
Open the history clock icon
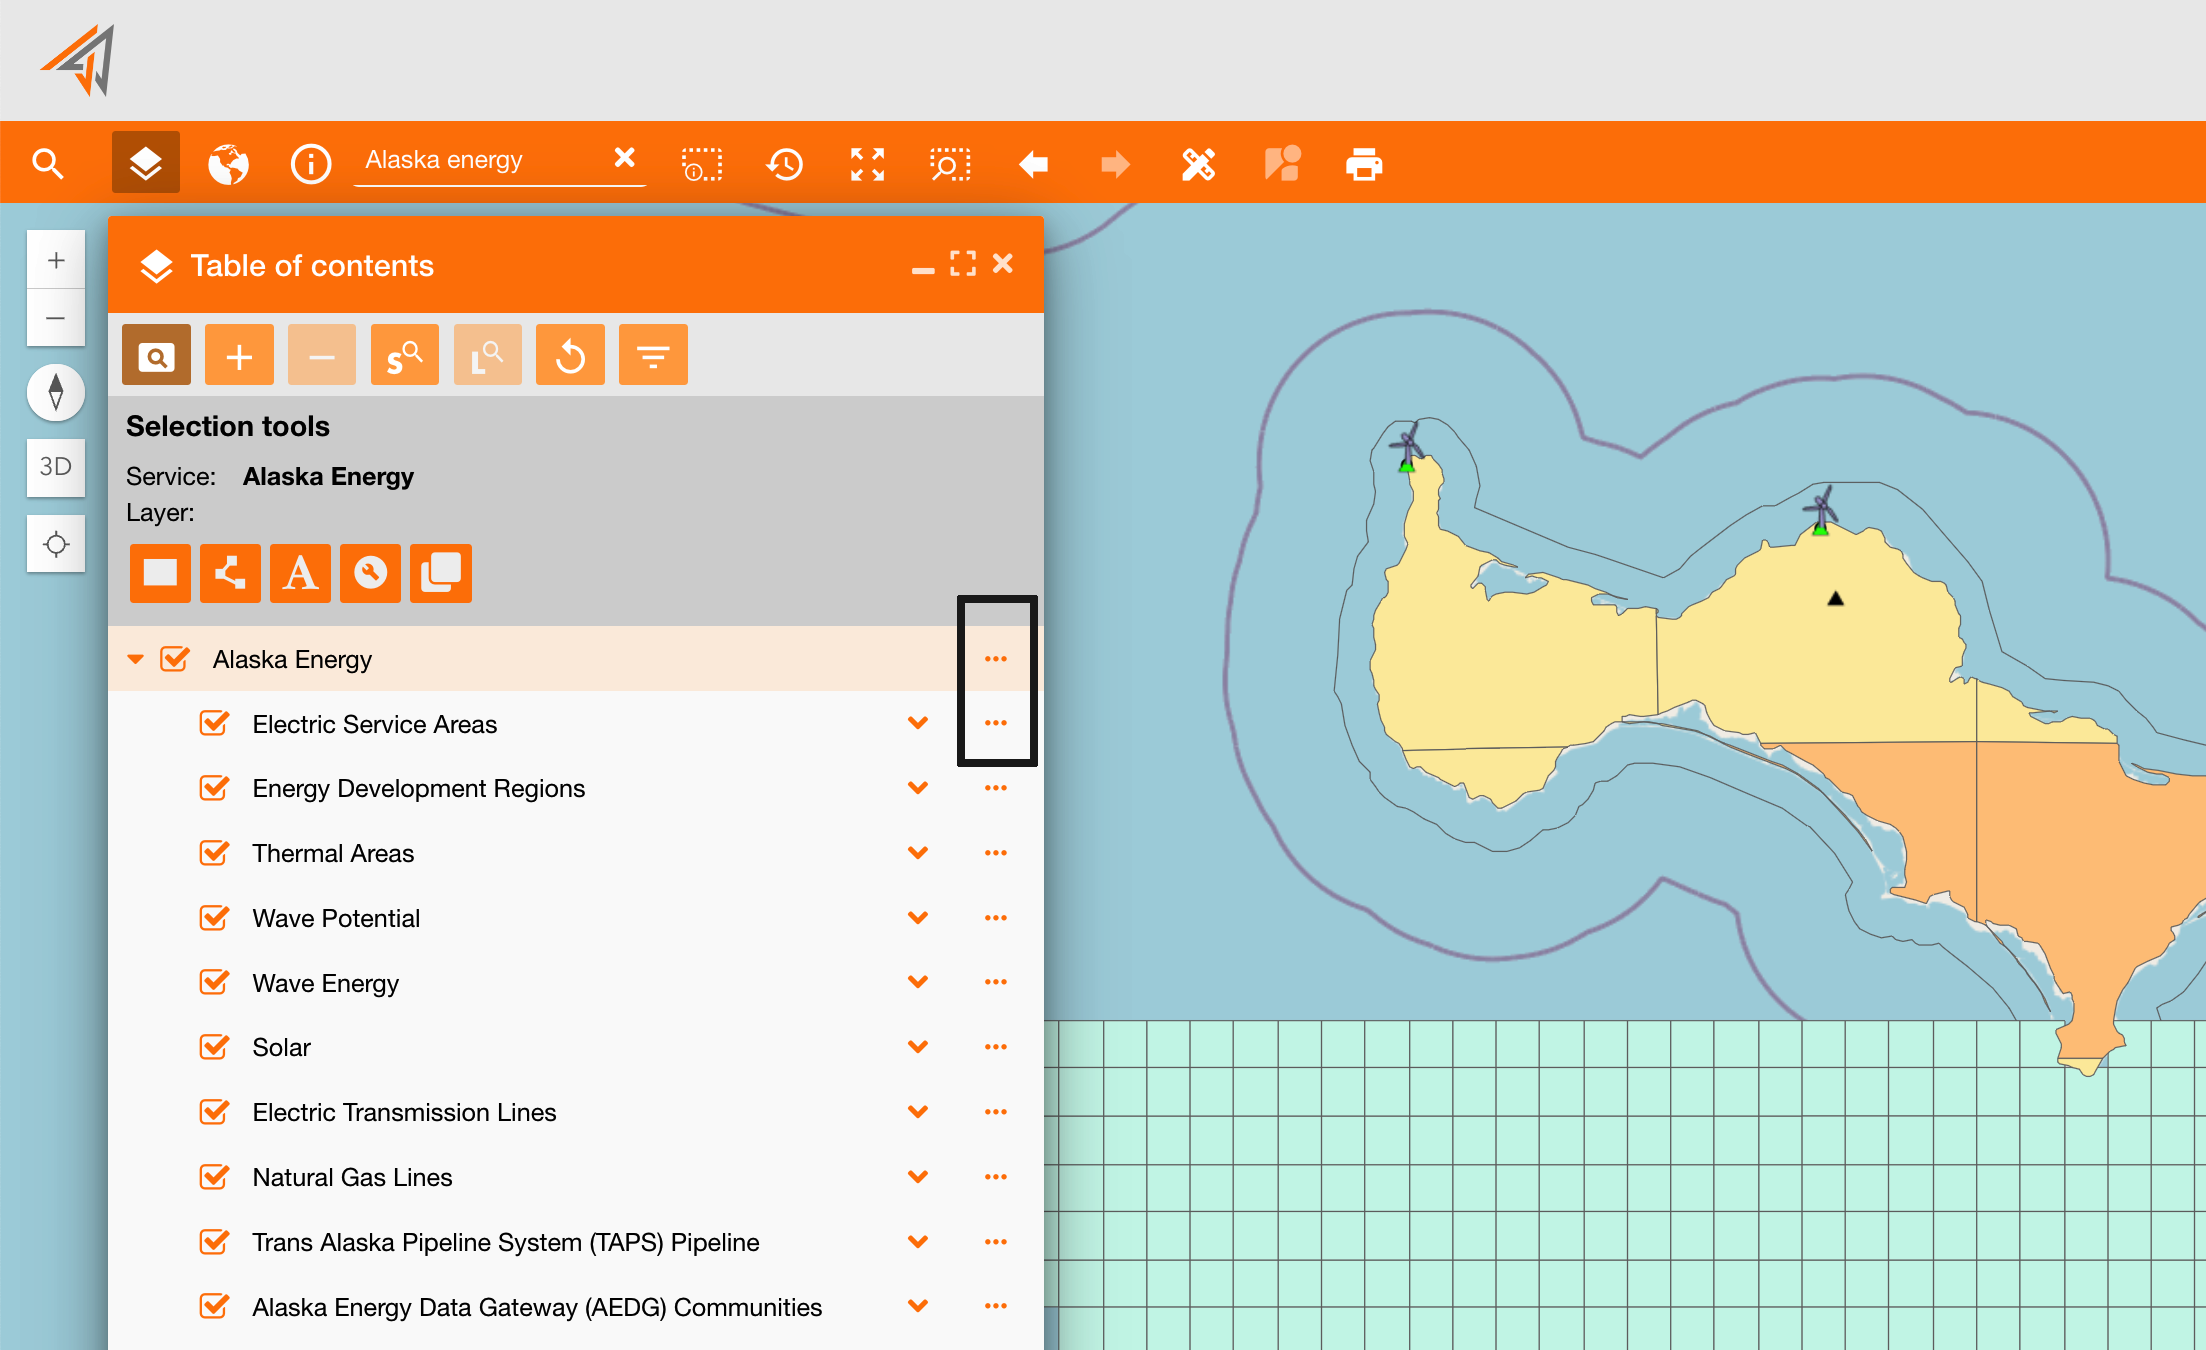[785, 164]
